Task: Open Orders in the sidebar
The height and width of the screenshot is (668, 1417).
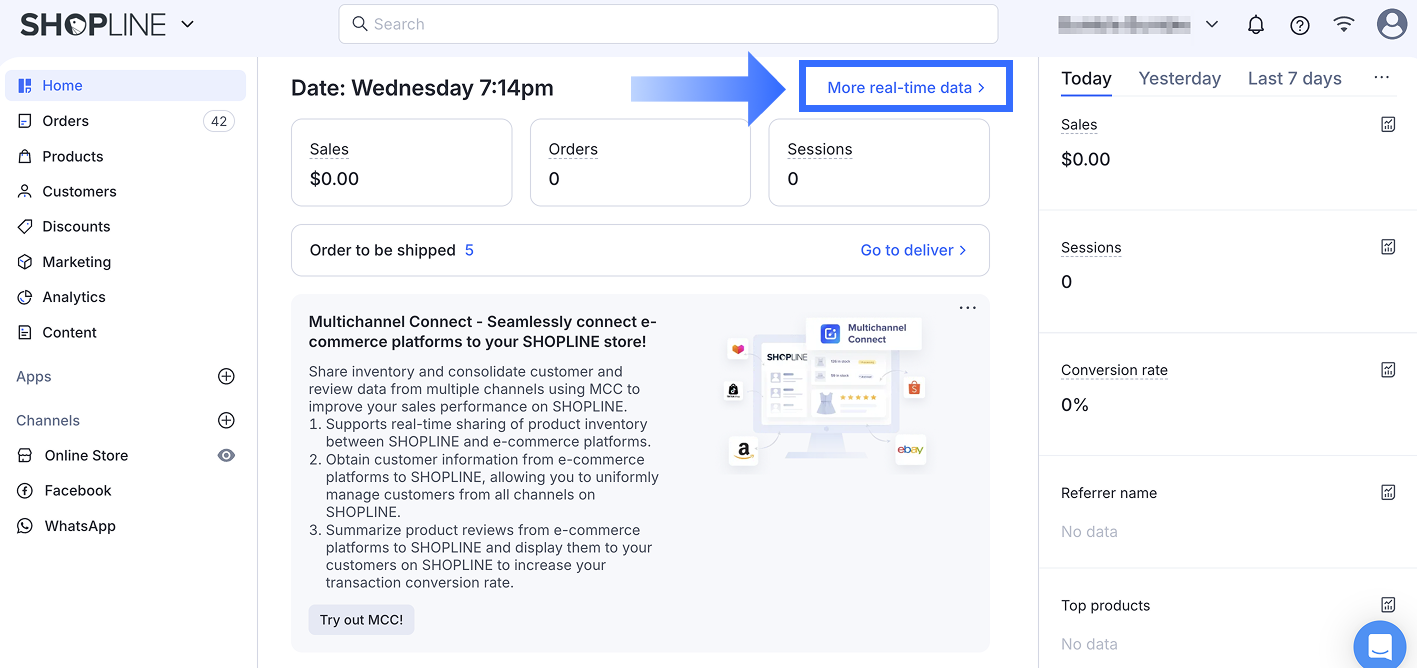Action: pyautogui.click(x=66, y=121)
